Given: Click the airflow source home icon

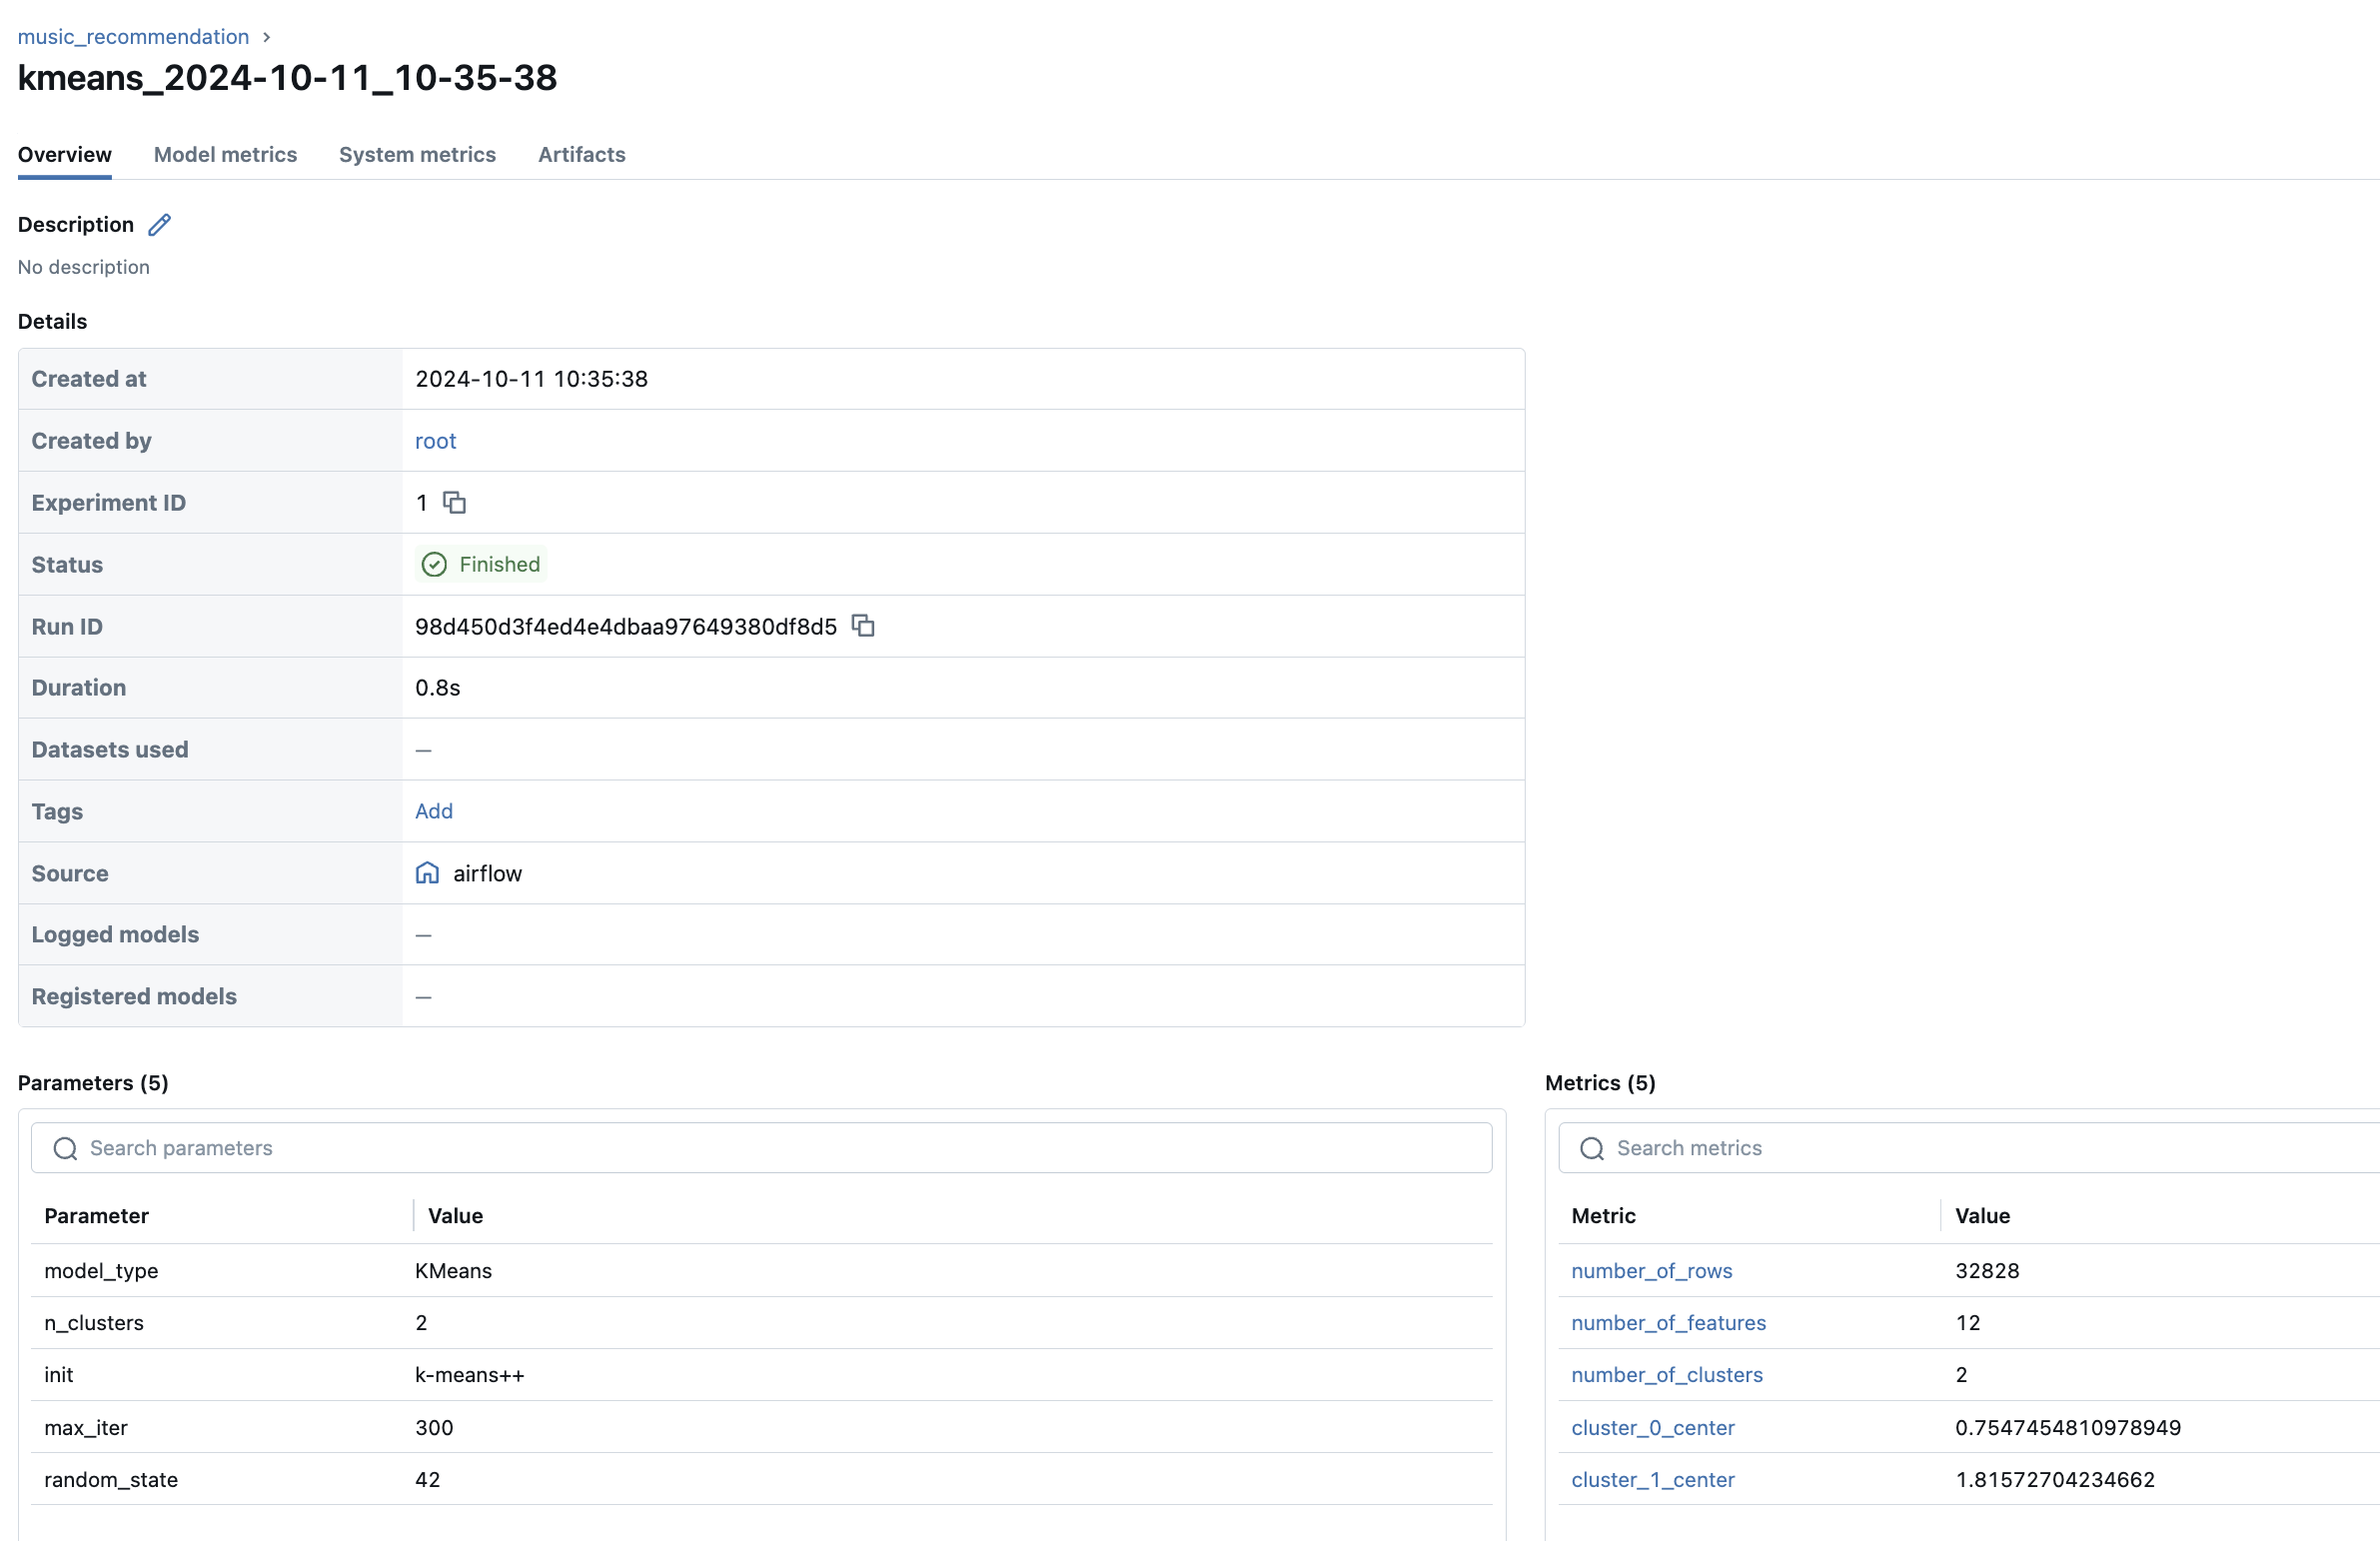Looking at the screenshot, I should (427, 873).
